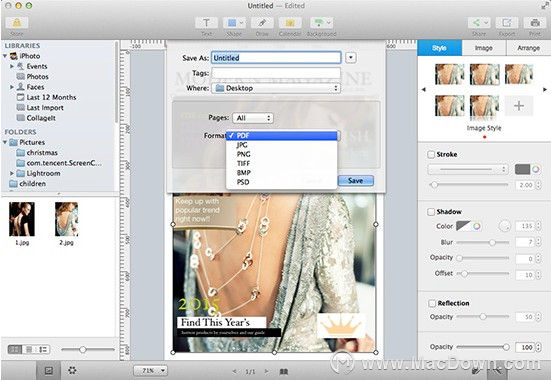551x380 pixels.
Task: Open the Background tool
Action: click(x=322, y=23)
